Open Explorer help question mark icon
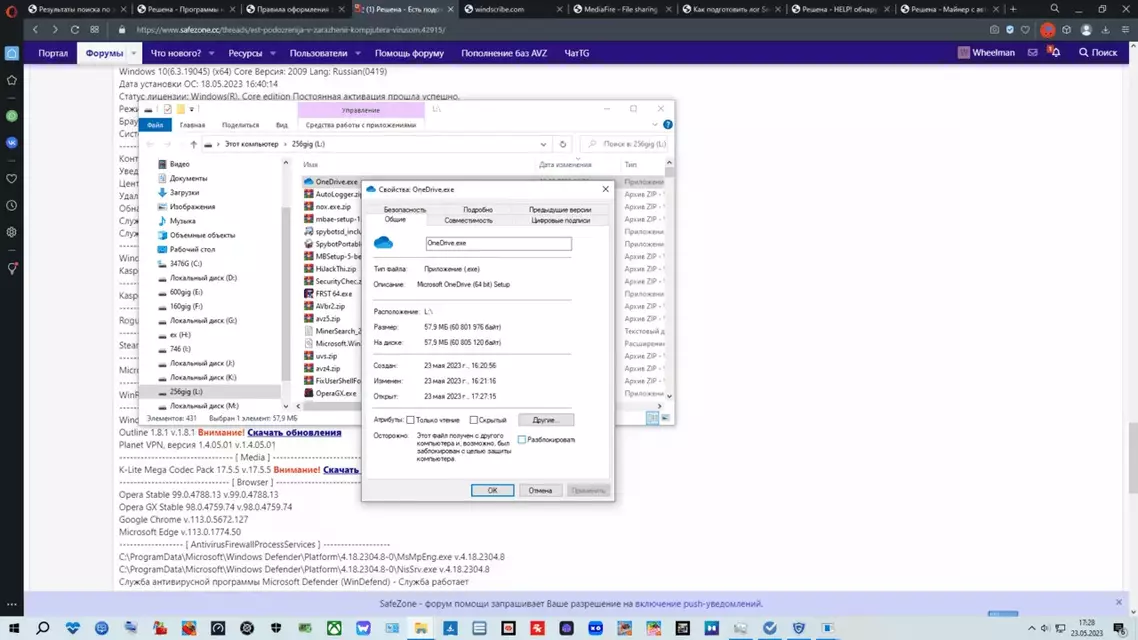Screen dimensions: 1138x640 tap(668, 124)
